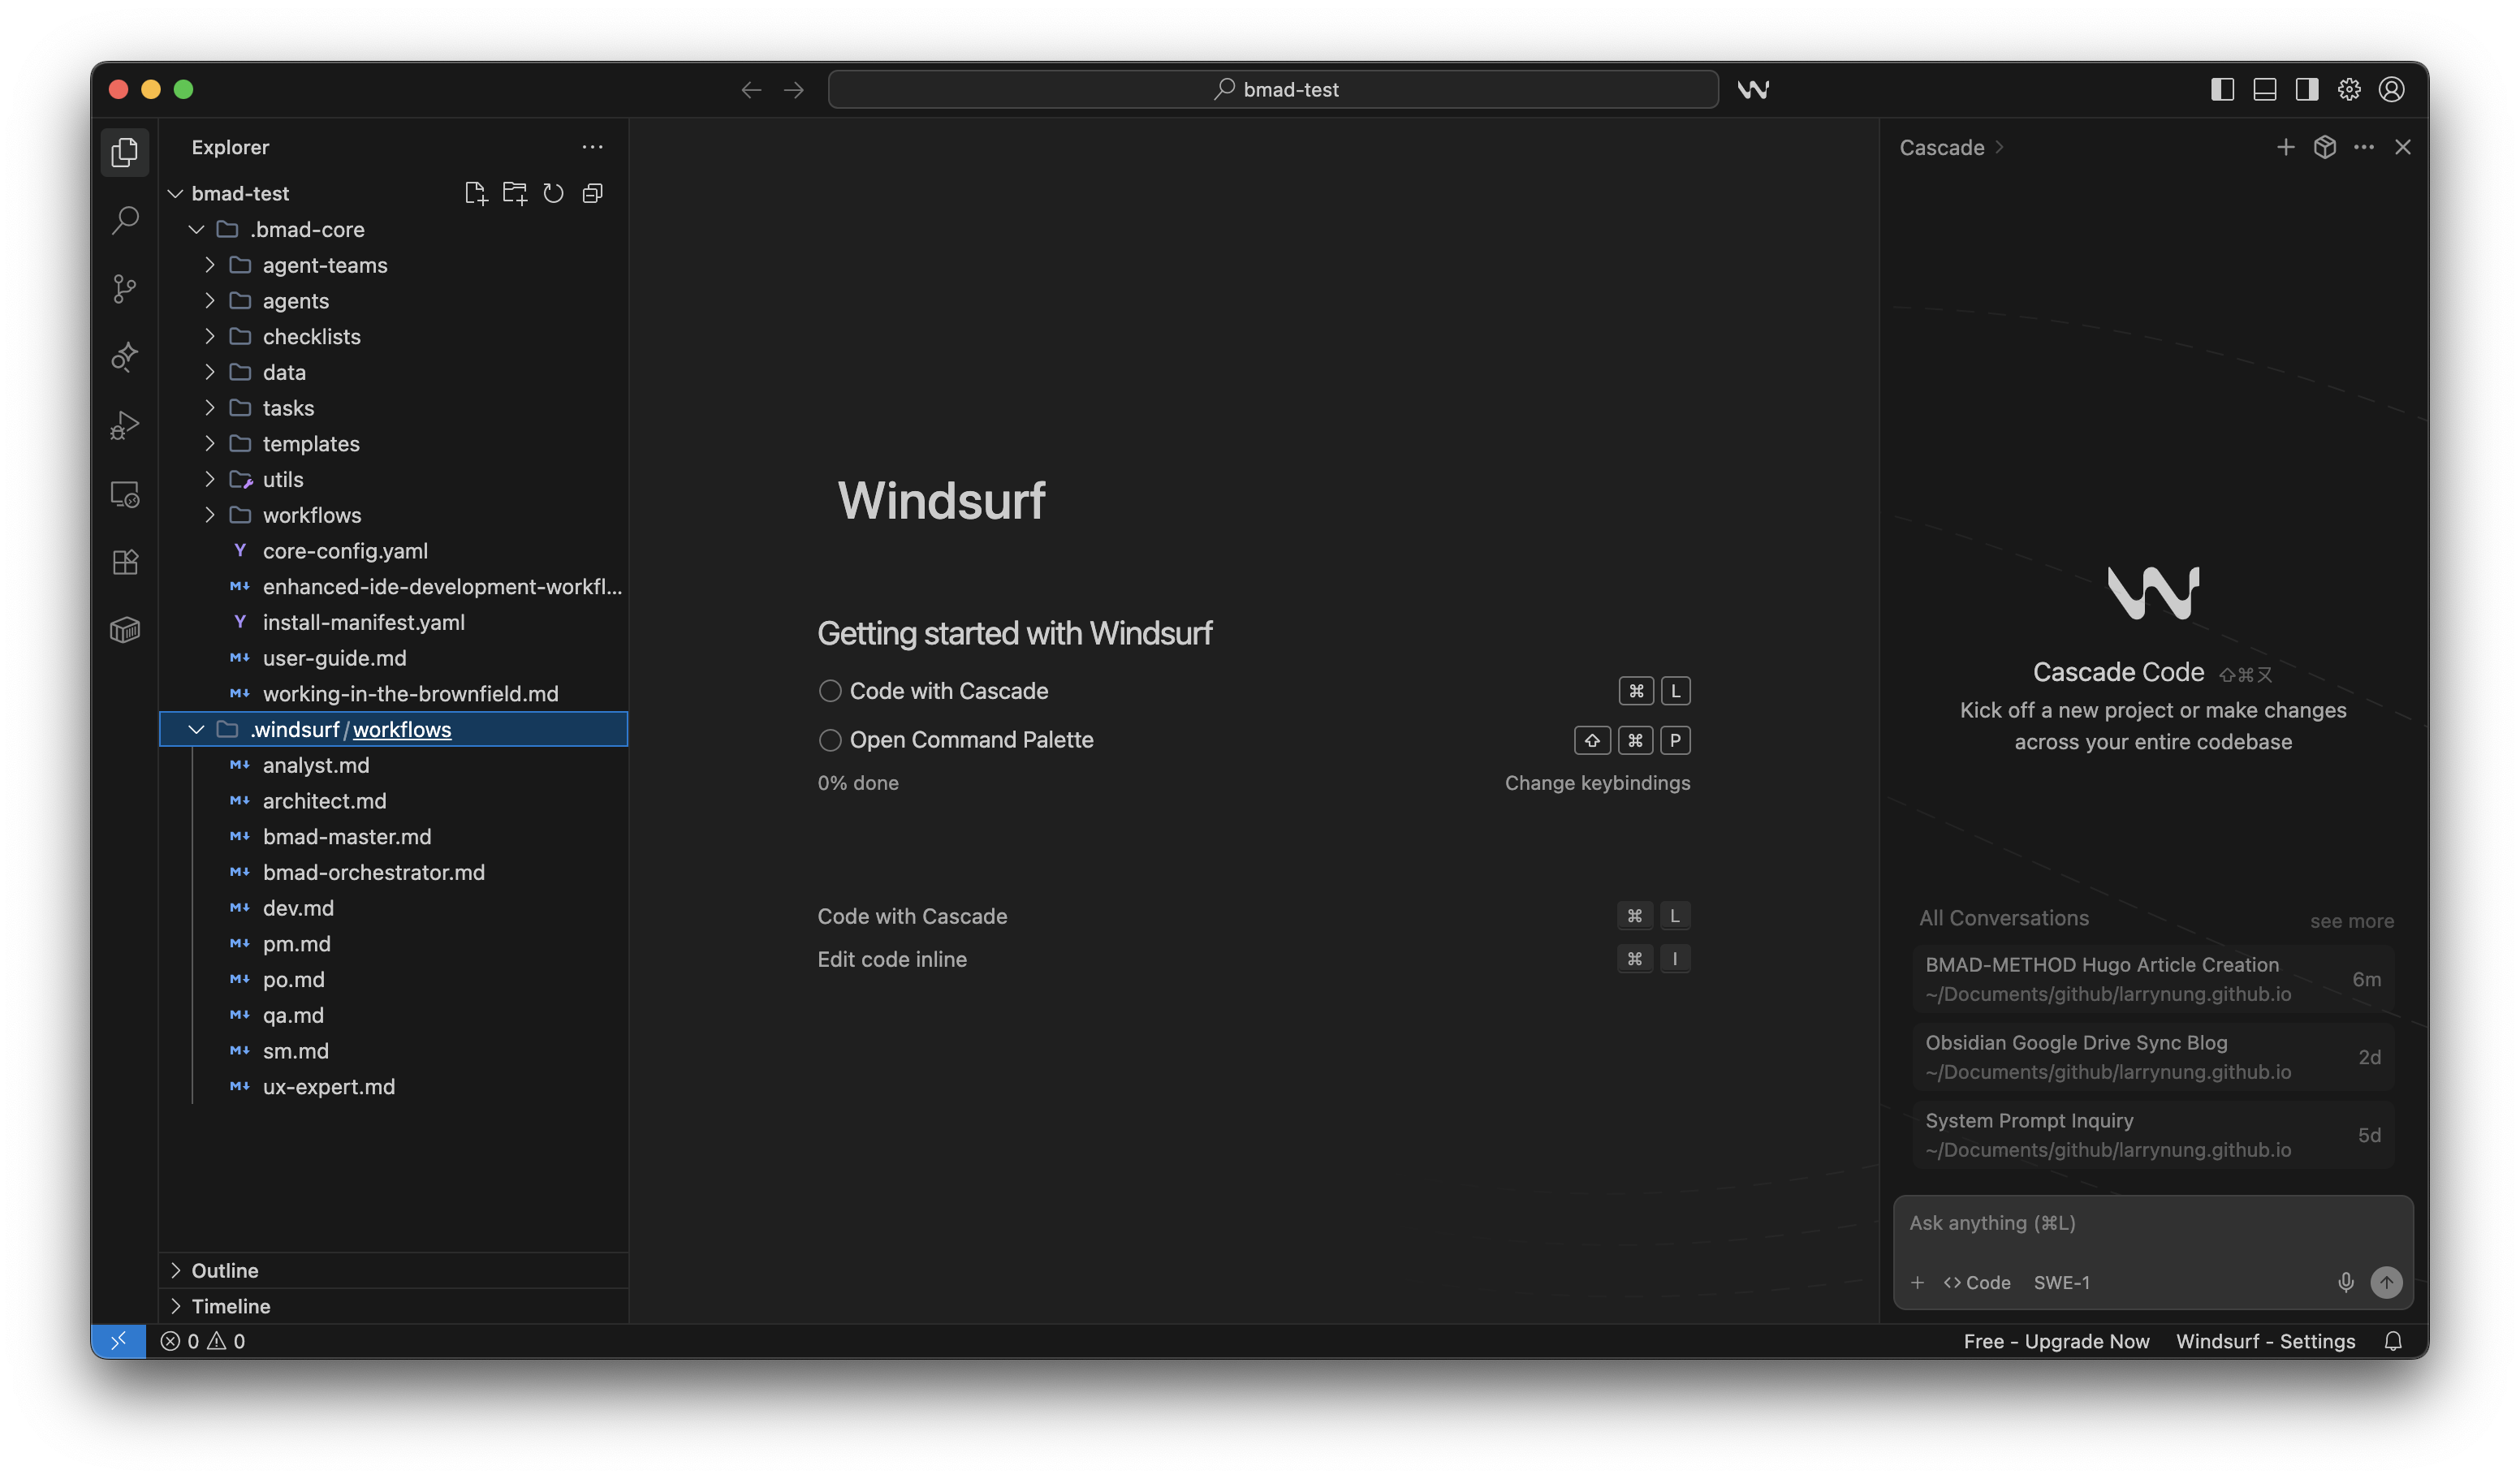Expand the checklists folder
Image resolution: width=2520 pixels, height=1479 pixels.
[x=209, y=336]
